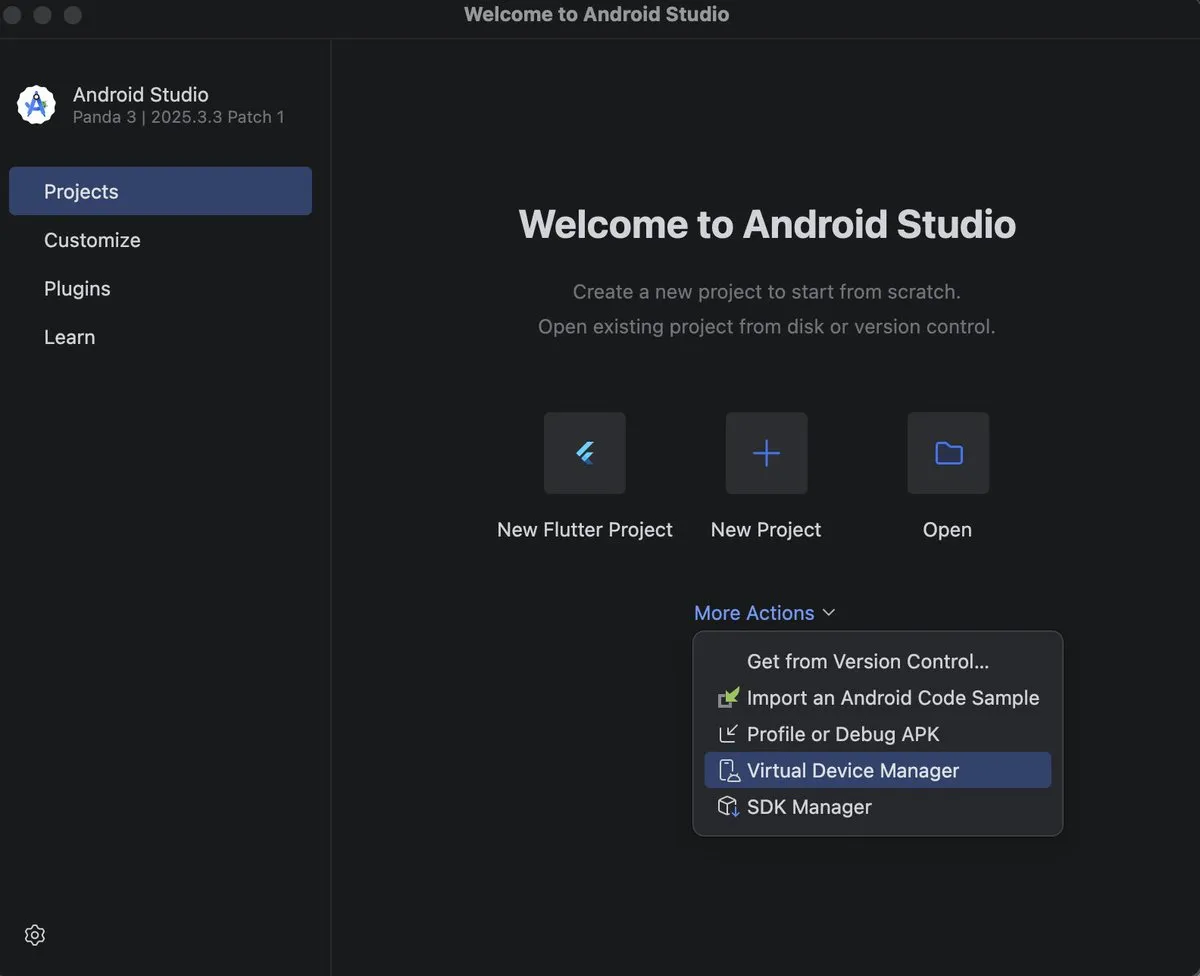1200x976 pixels.
Task: Click the Import an Android Code Sample icon
Action: (729, 698)
